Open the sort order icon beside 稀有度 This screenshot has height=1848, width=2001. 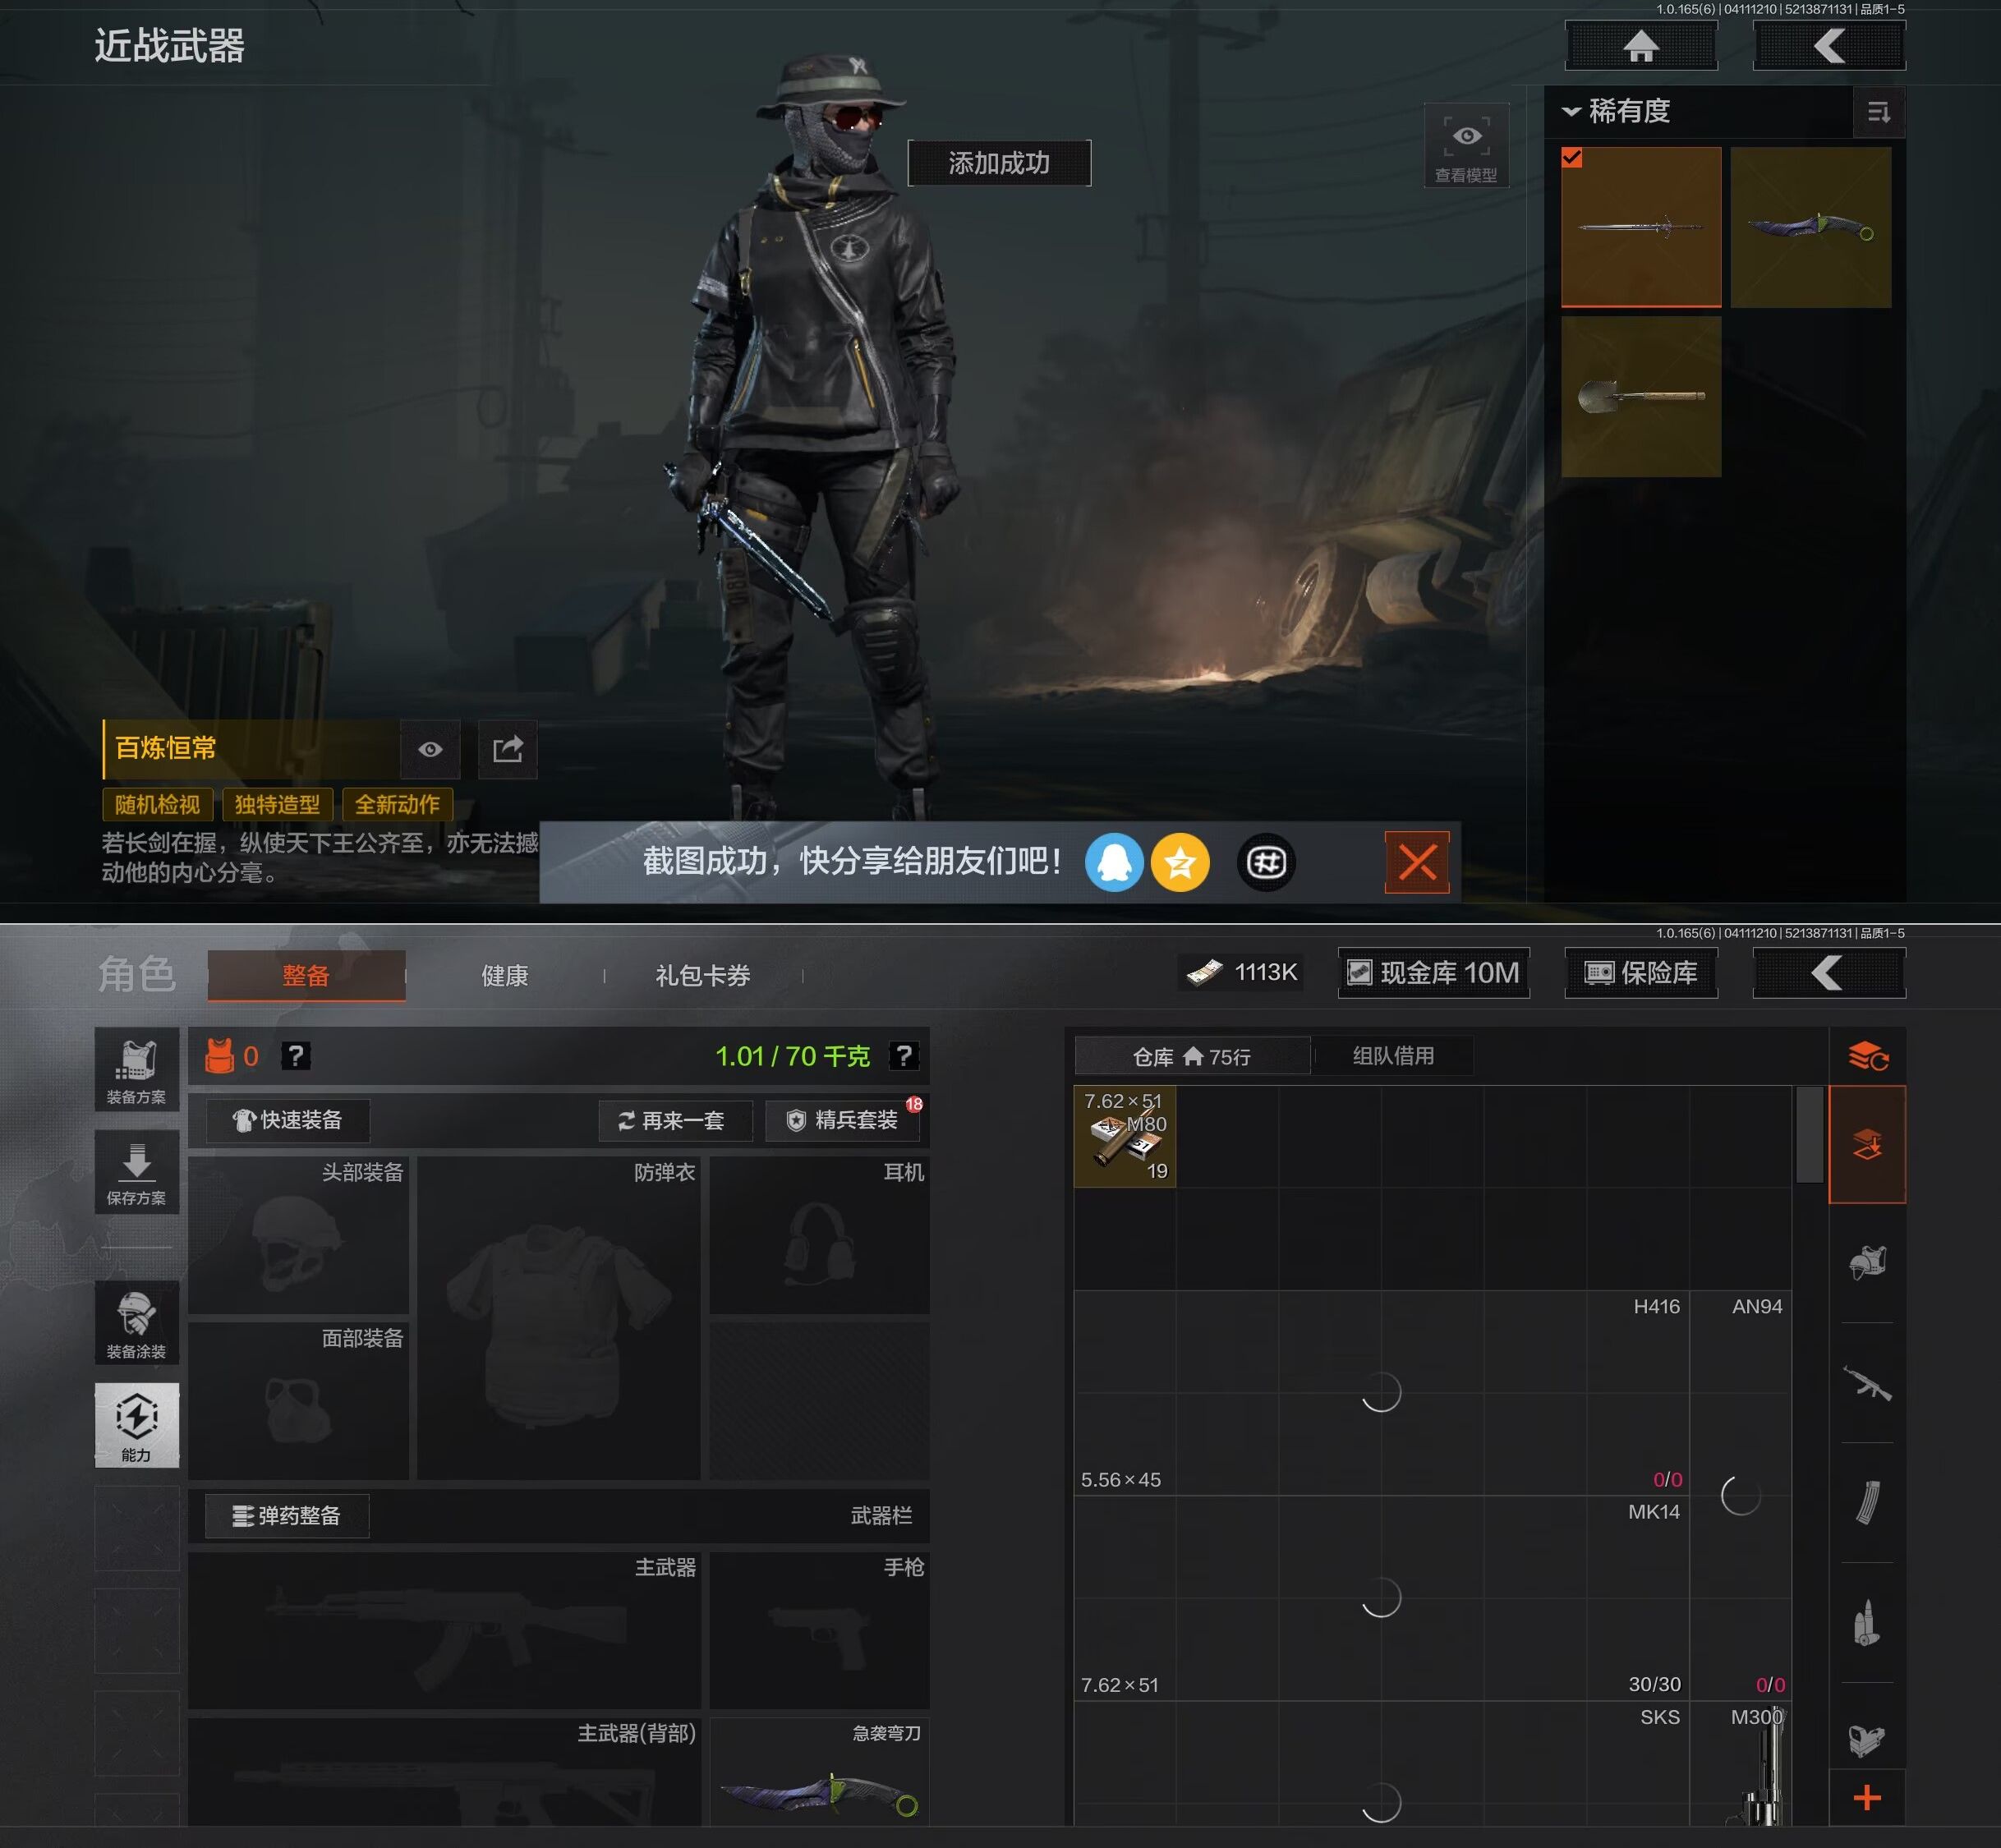click(1878, 112)
